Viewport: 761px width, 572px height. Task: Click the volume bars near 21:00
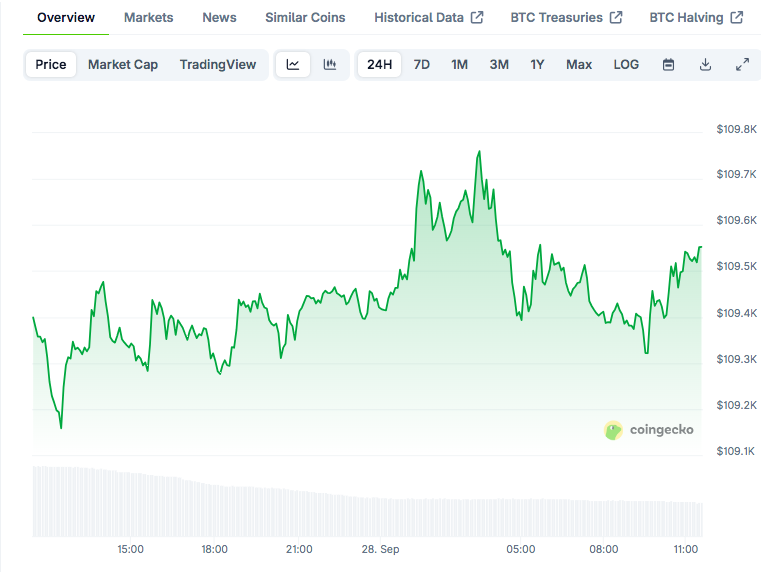pyautogui.click(x=299, y=512)
